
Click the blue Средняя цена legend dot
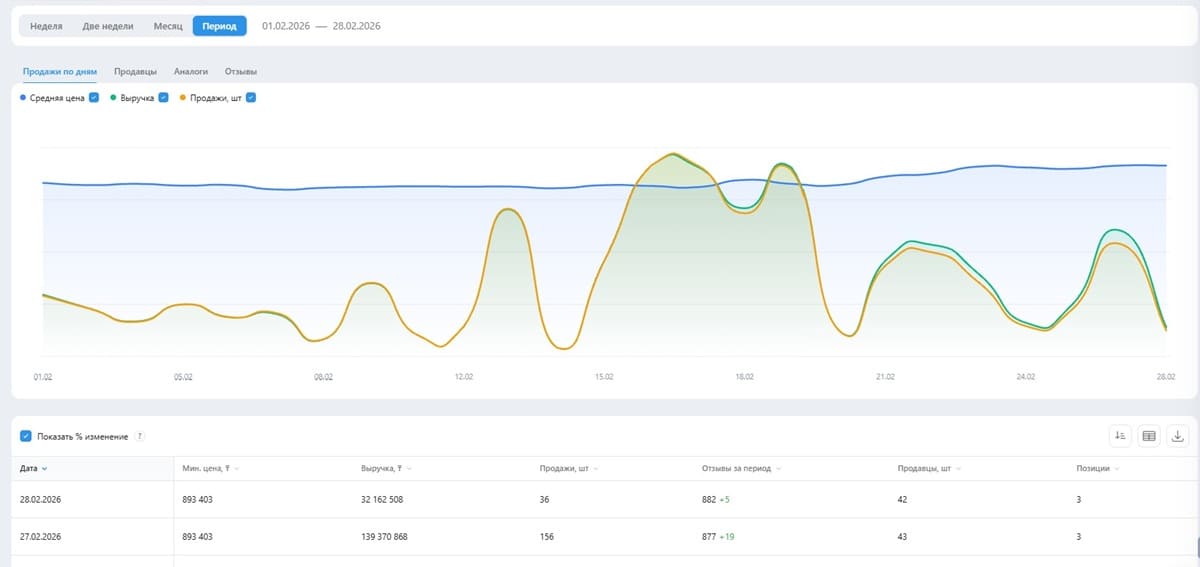click(x=23, y=98)
